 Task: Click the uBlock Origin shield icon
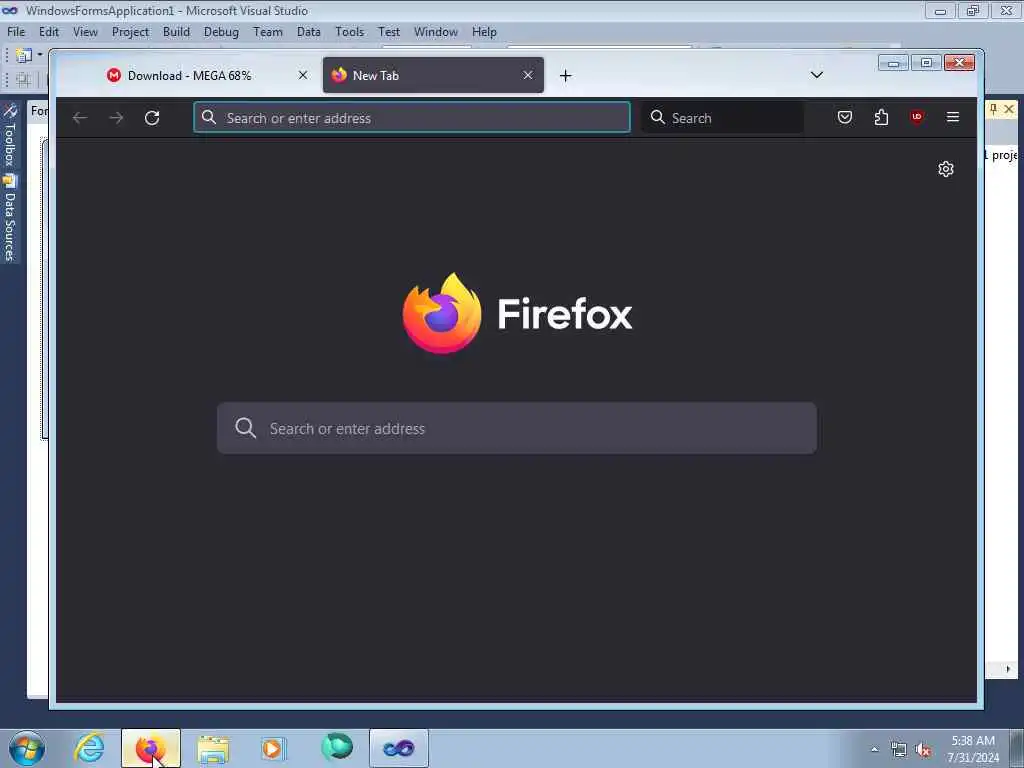pyautogui.click(x=917, y=117)
